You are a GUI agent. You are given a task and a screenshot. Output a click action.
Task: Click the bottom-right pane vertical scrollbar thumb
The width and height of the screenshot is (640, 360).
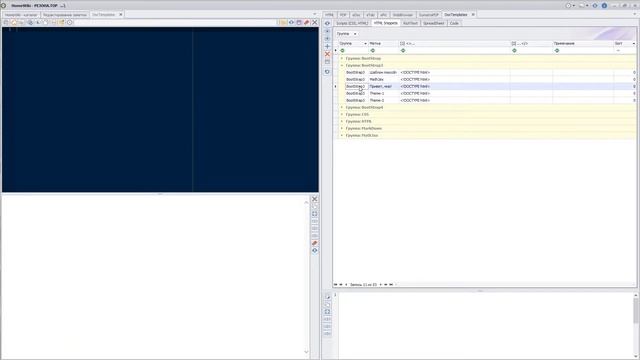(x=636, y=310)
